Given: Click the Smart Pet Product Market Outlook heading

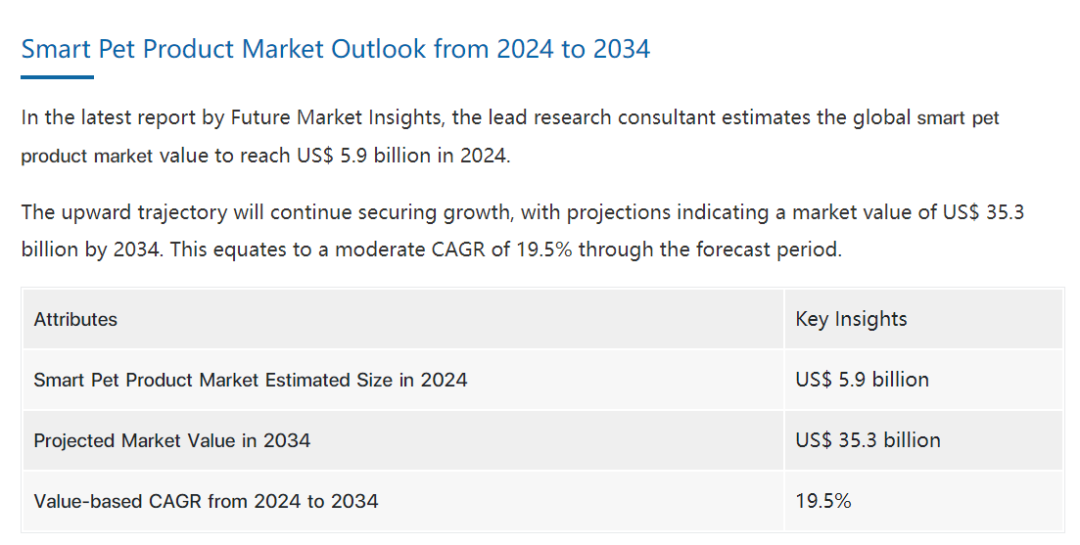Looking at the screenshot, I should point(336,49).
